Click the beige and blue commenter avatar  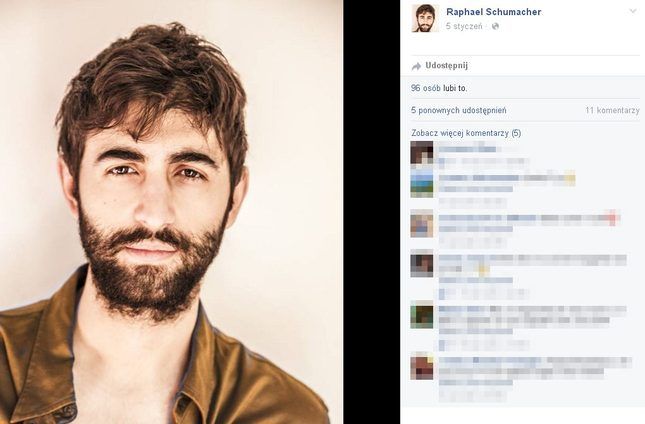[422, 224]
